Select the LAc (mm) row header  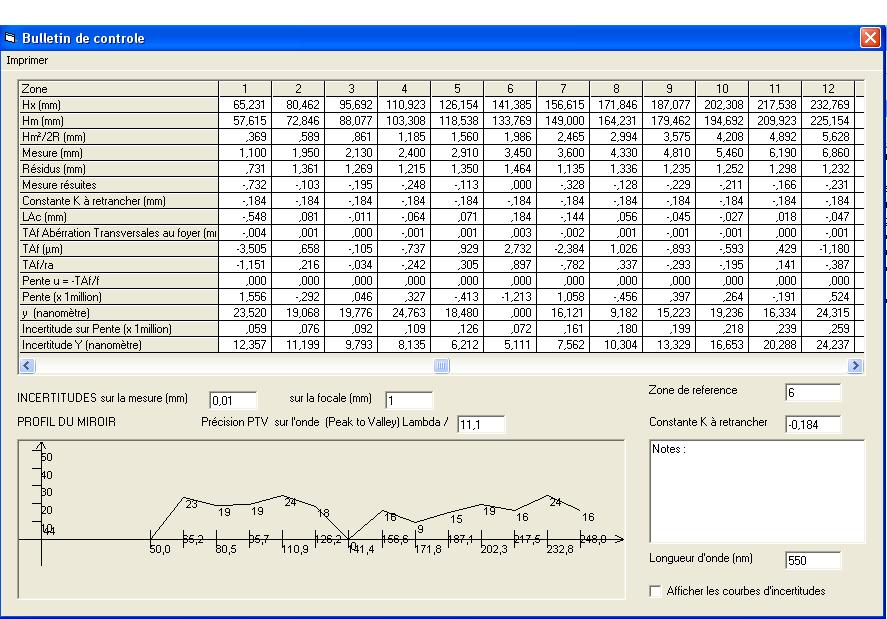pyautogui.click(x=119, y=217)
